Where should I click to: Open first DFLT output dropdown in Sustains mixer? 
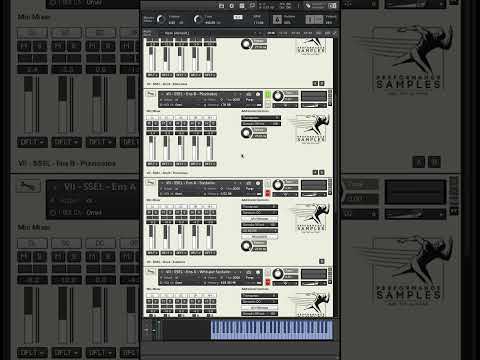(x=152, y=253)
